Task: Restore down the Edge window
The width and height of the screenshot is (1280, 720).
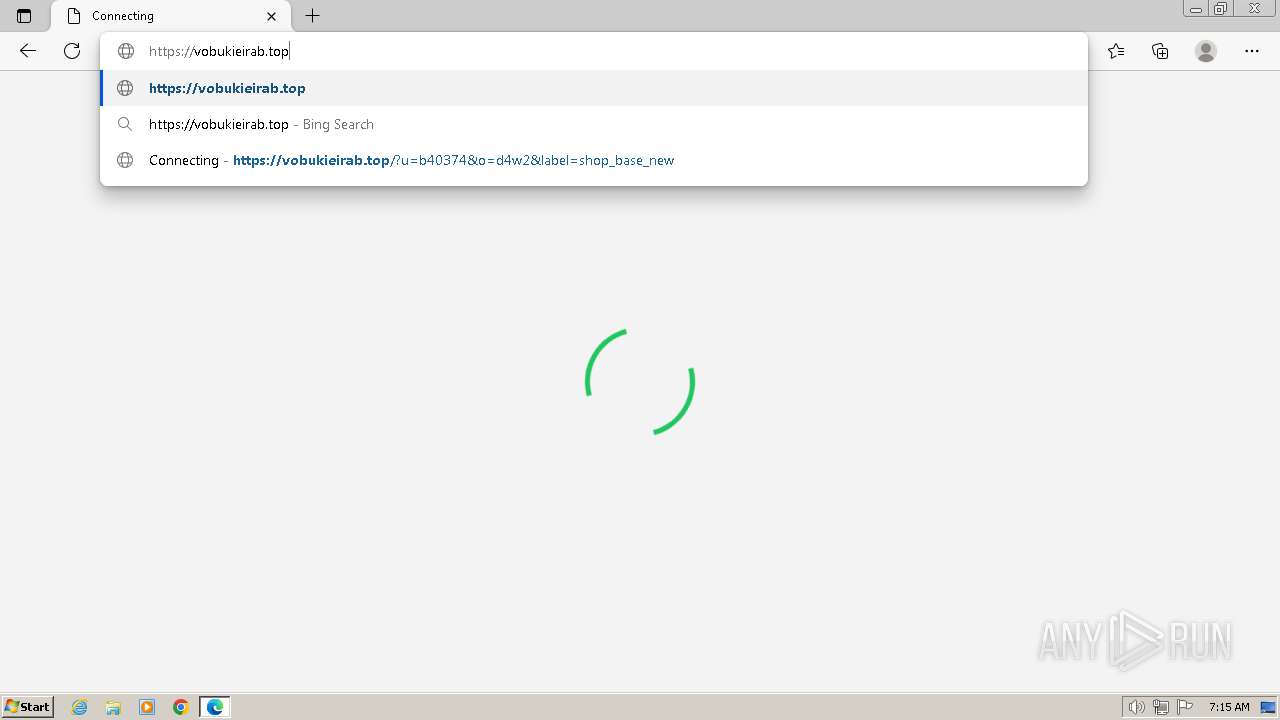Action: pyautogui.click(x=1221, y=9)
